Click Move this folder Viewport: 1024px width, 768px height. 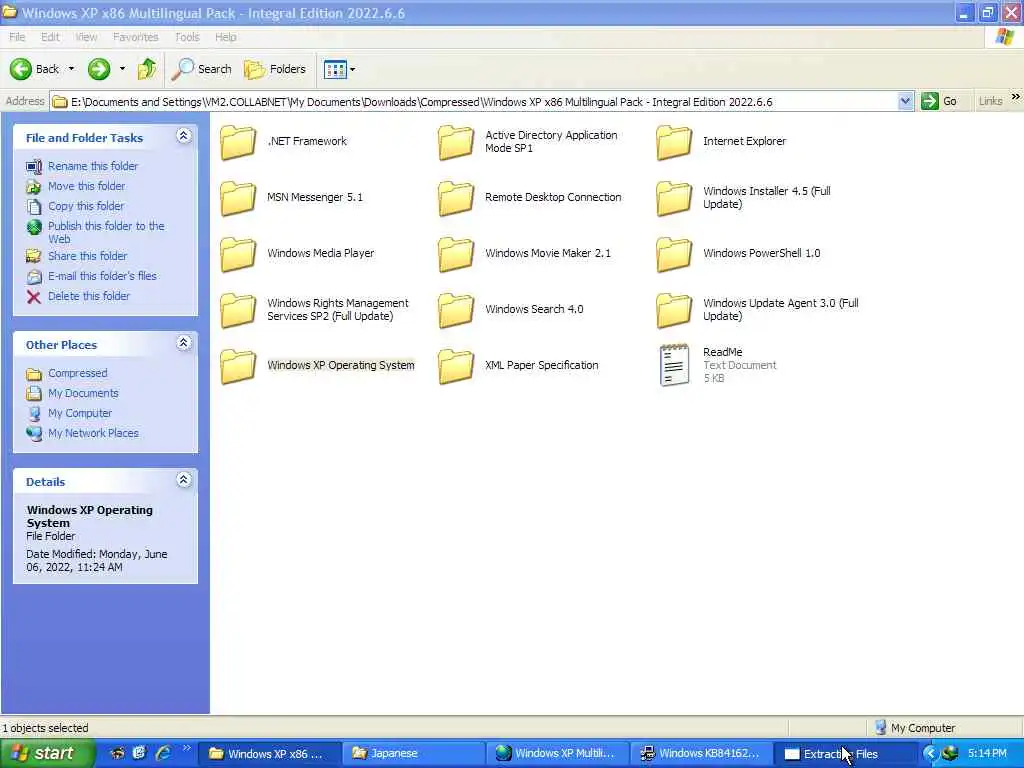coord(86,186)
